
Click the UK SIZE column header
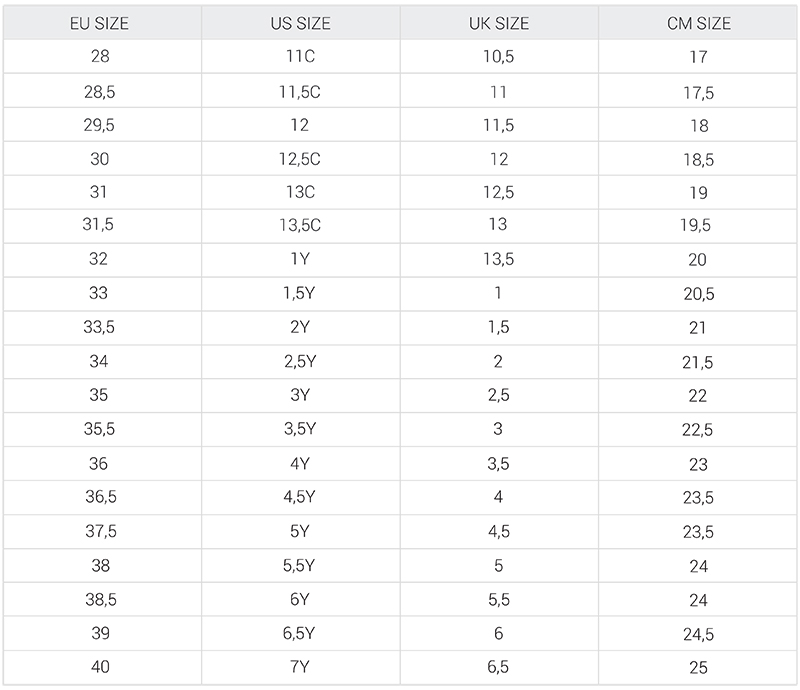(x=499, y=23)
